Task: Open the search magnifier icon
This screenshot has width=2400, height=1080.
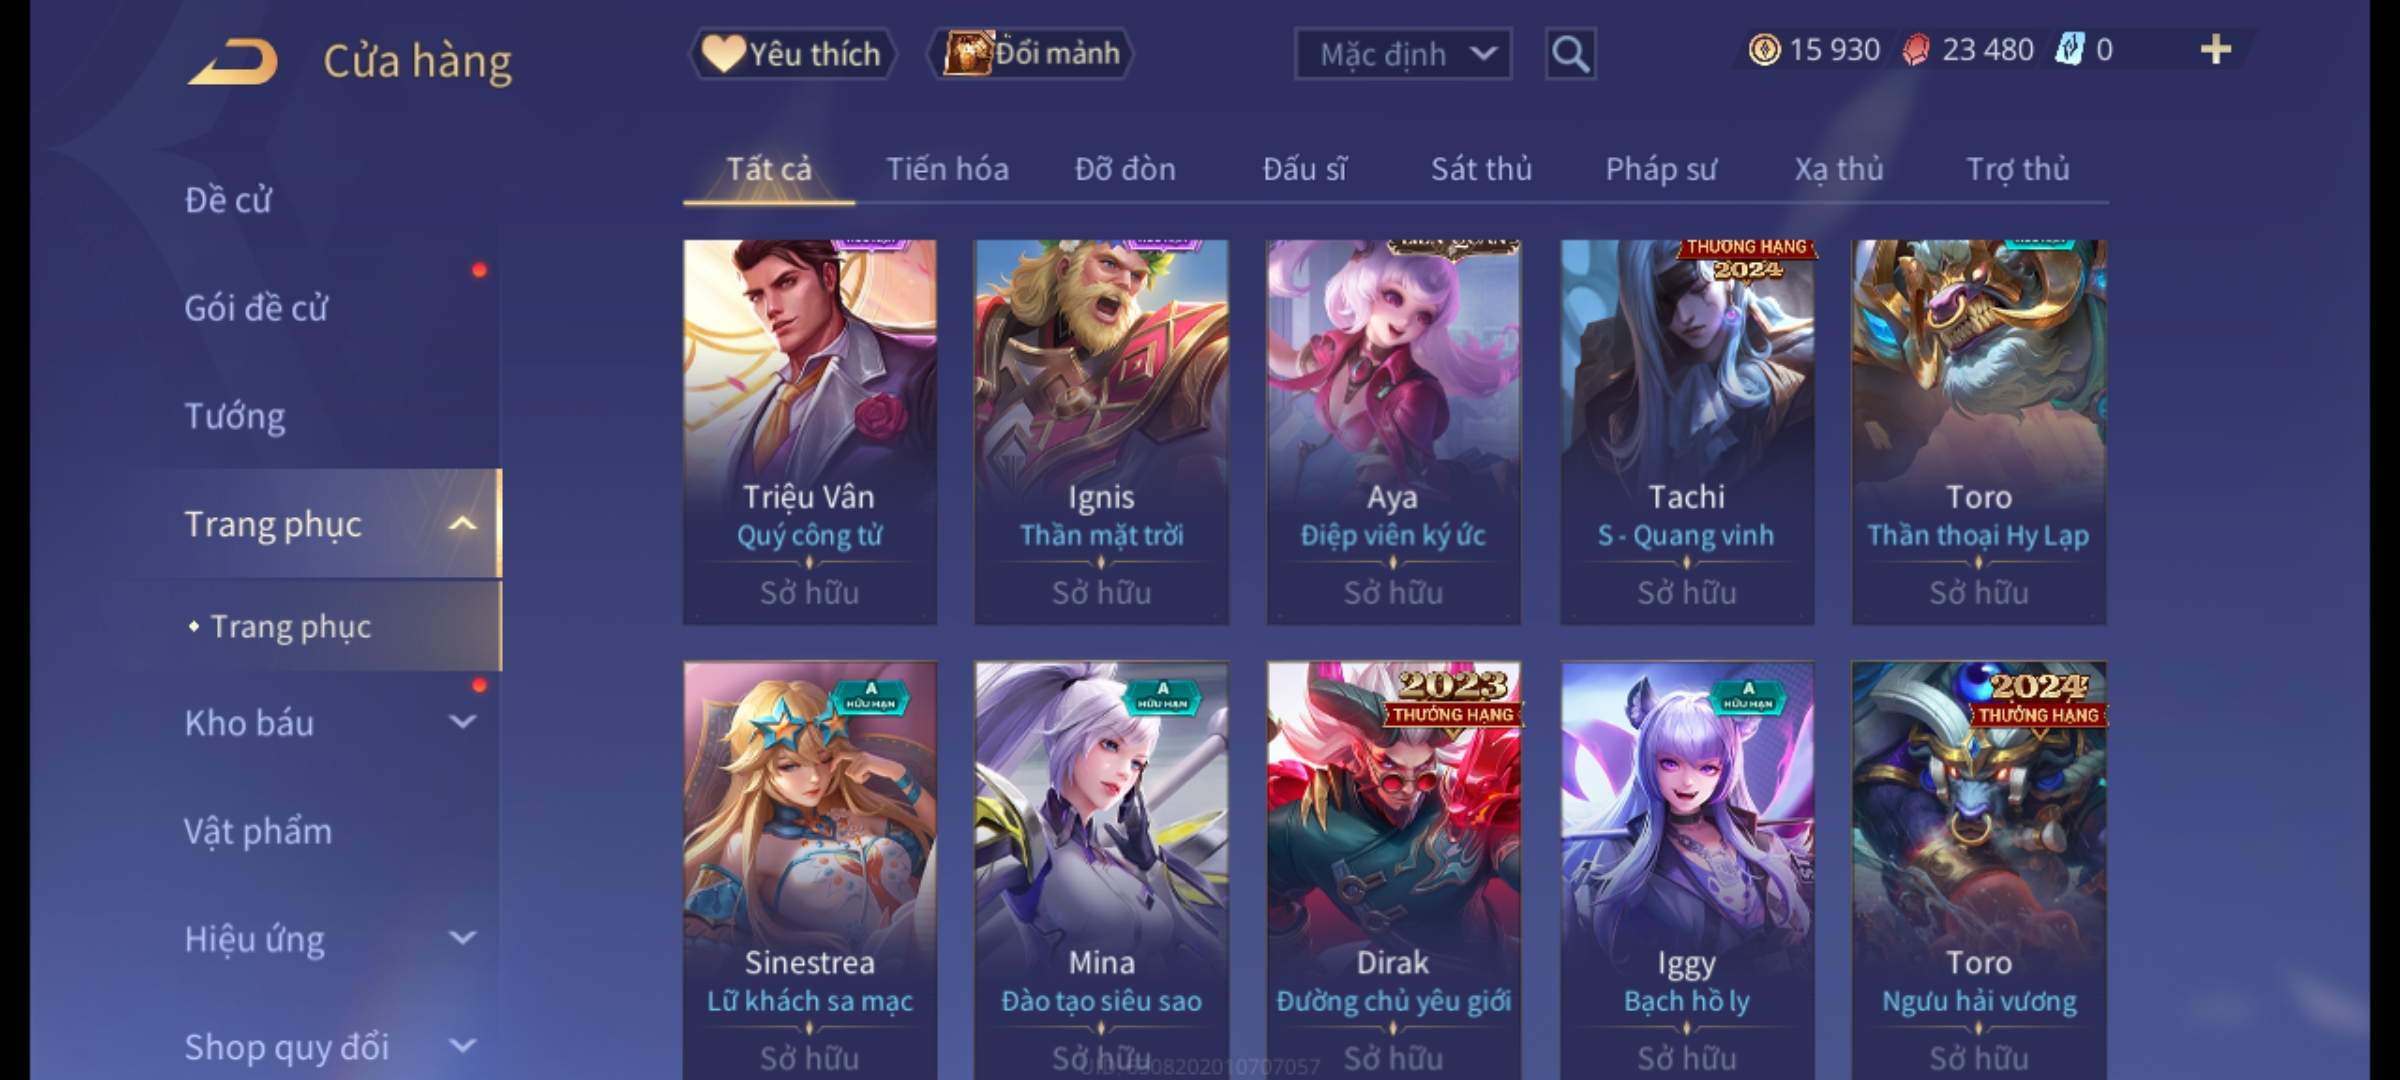Action: (x=1570, y=54)
